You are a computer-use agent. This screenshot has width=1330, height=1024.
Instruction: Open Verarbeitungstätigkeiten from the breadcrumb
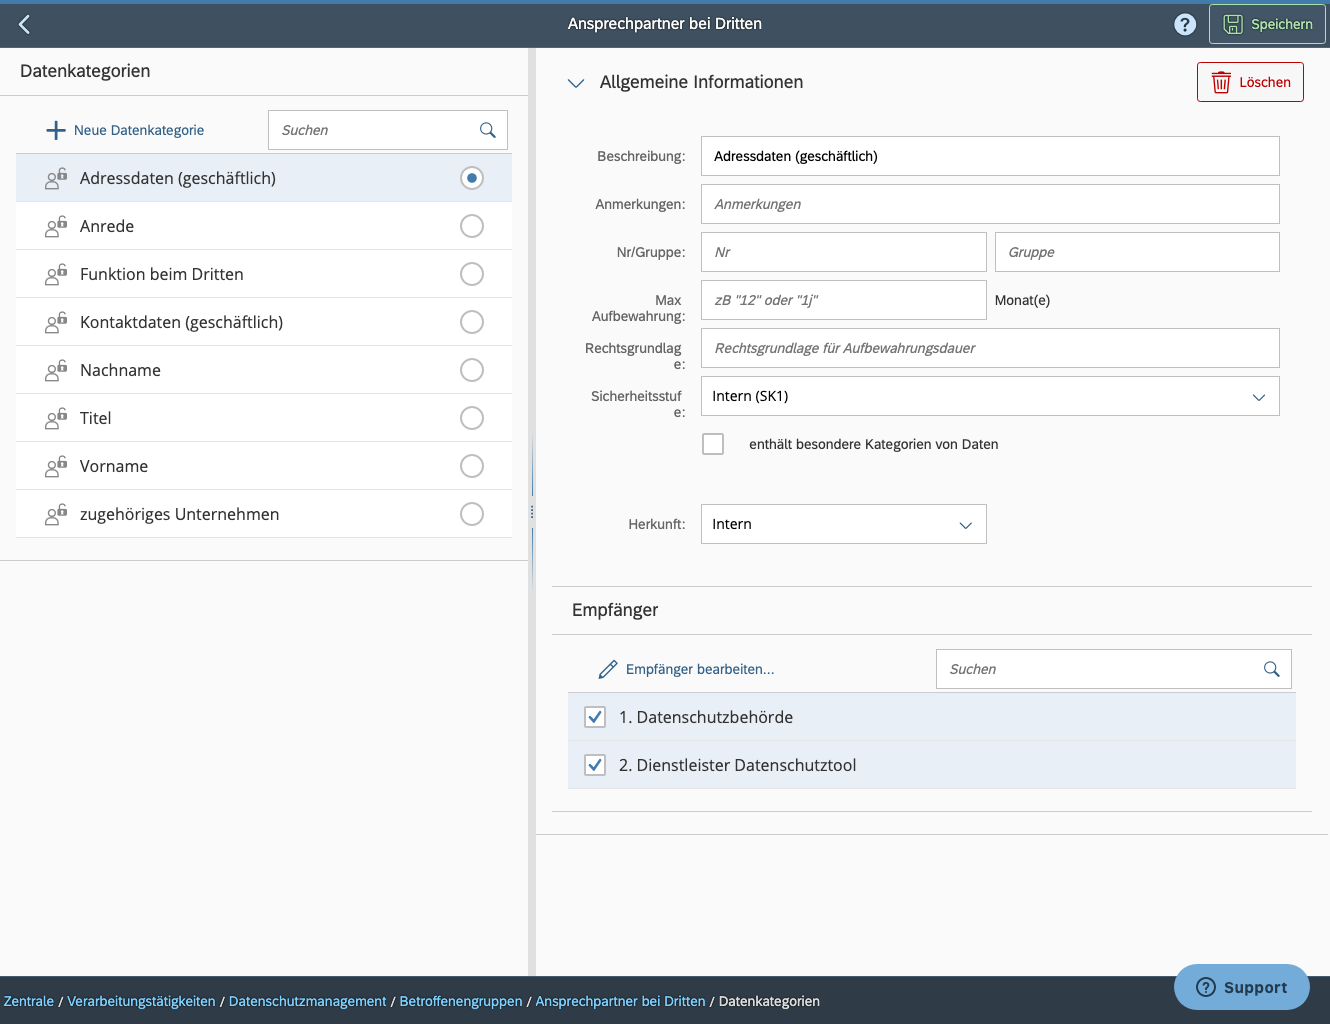140,1001
